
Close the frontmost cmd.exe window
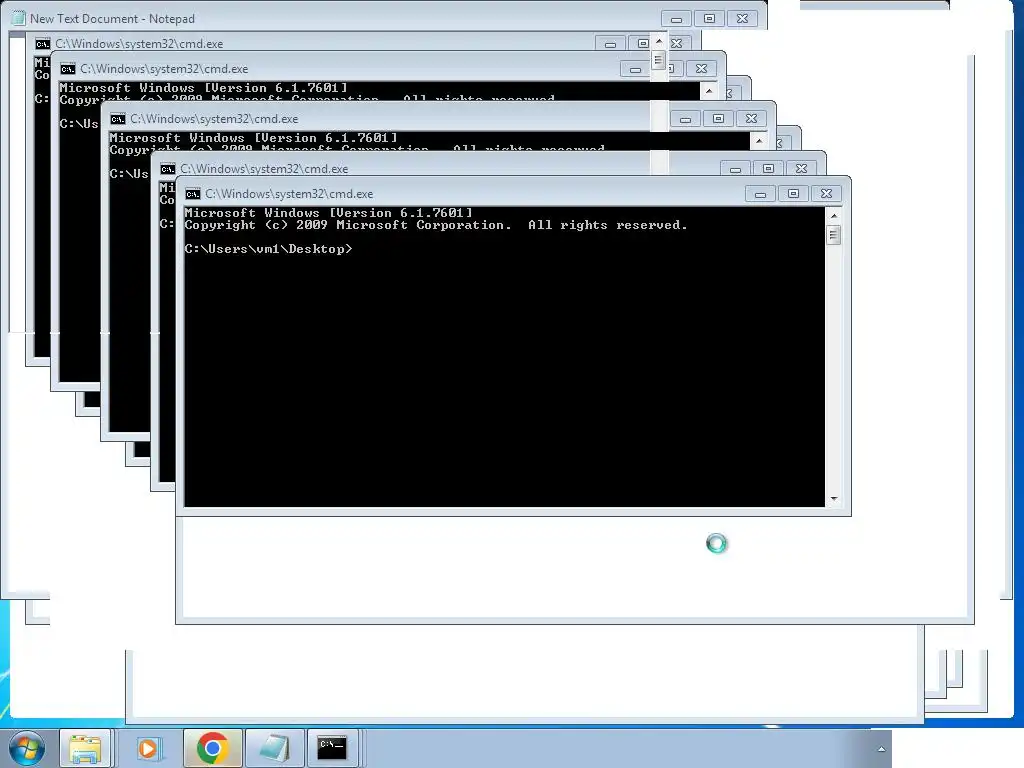[826, 194]
